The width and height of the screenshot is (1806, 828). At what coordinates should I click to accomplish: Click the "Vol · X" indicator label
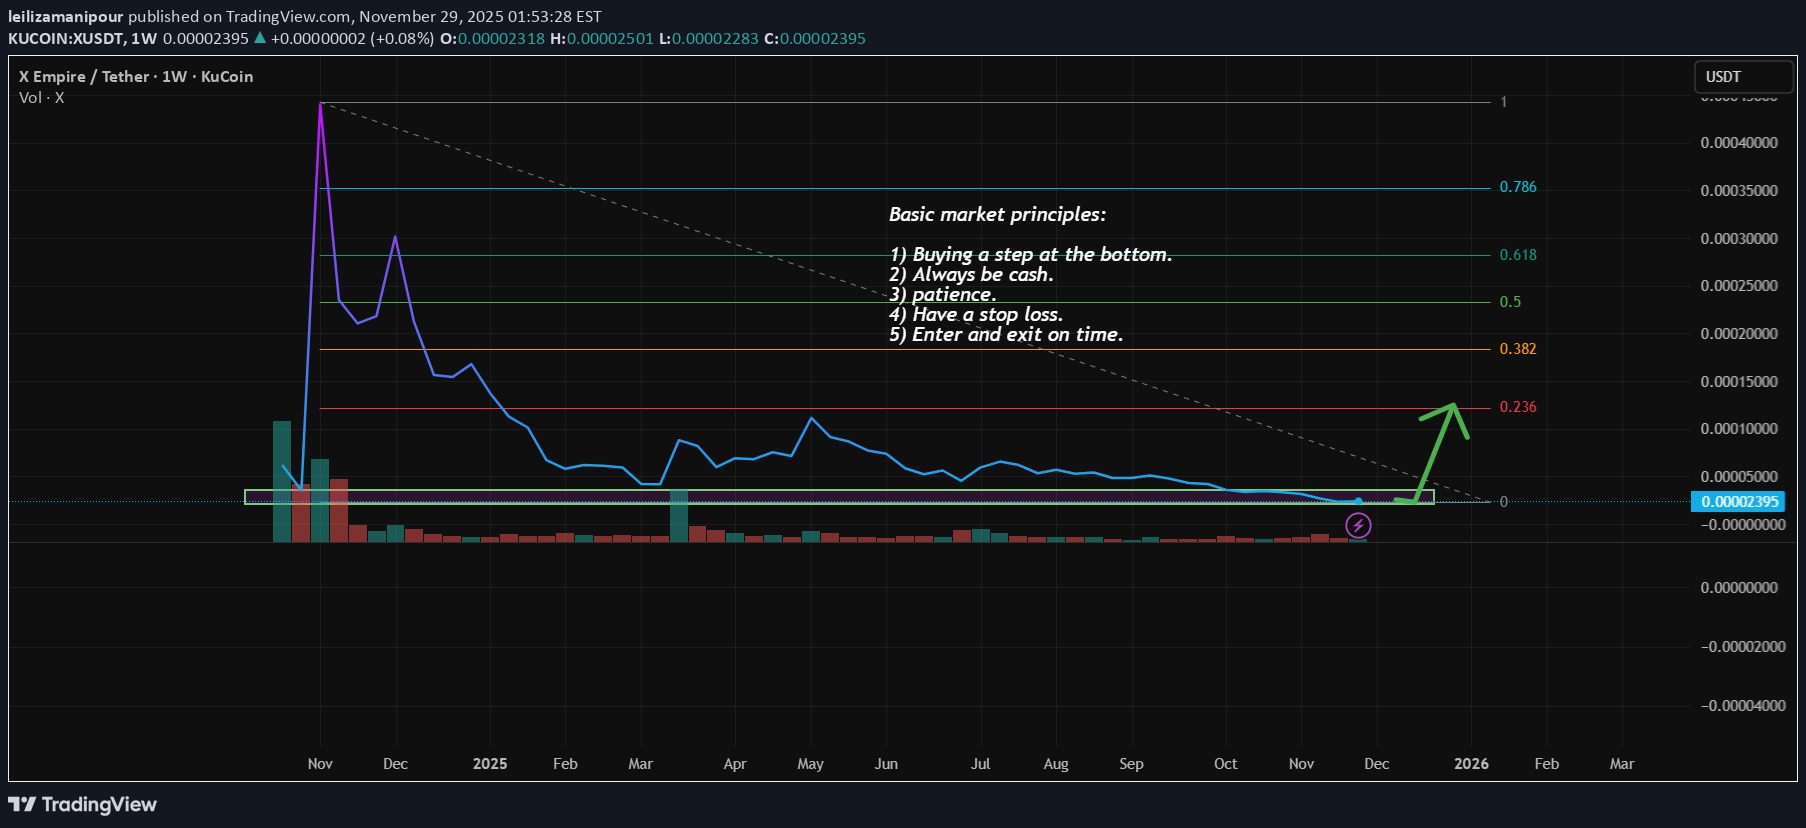click(41, 98)
